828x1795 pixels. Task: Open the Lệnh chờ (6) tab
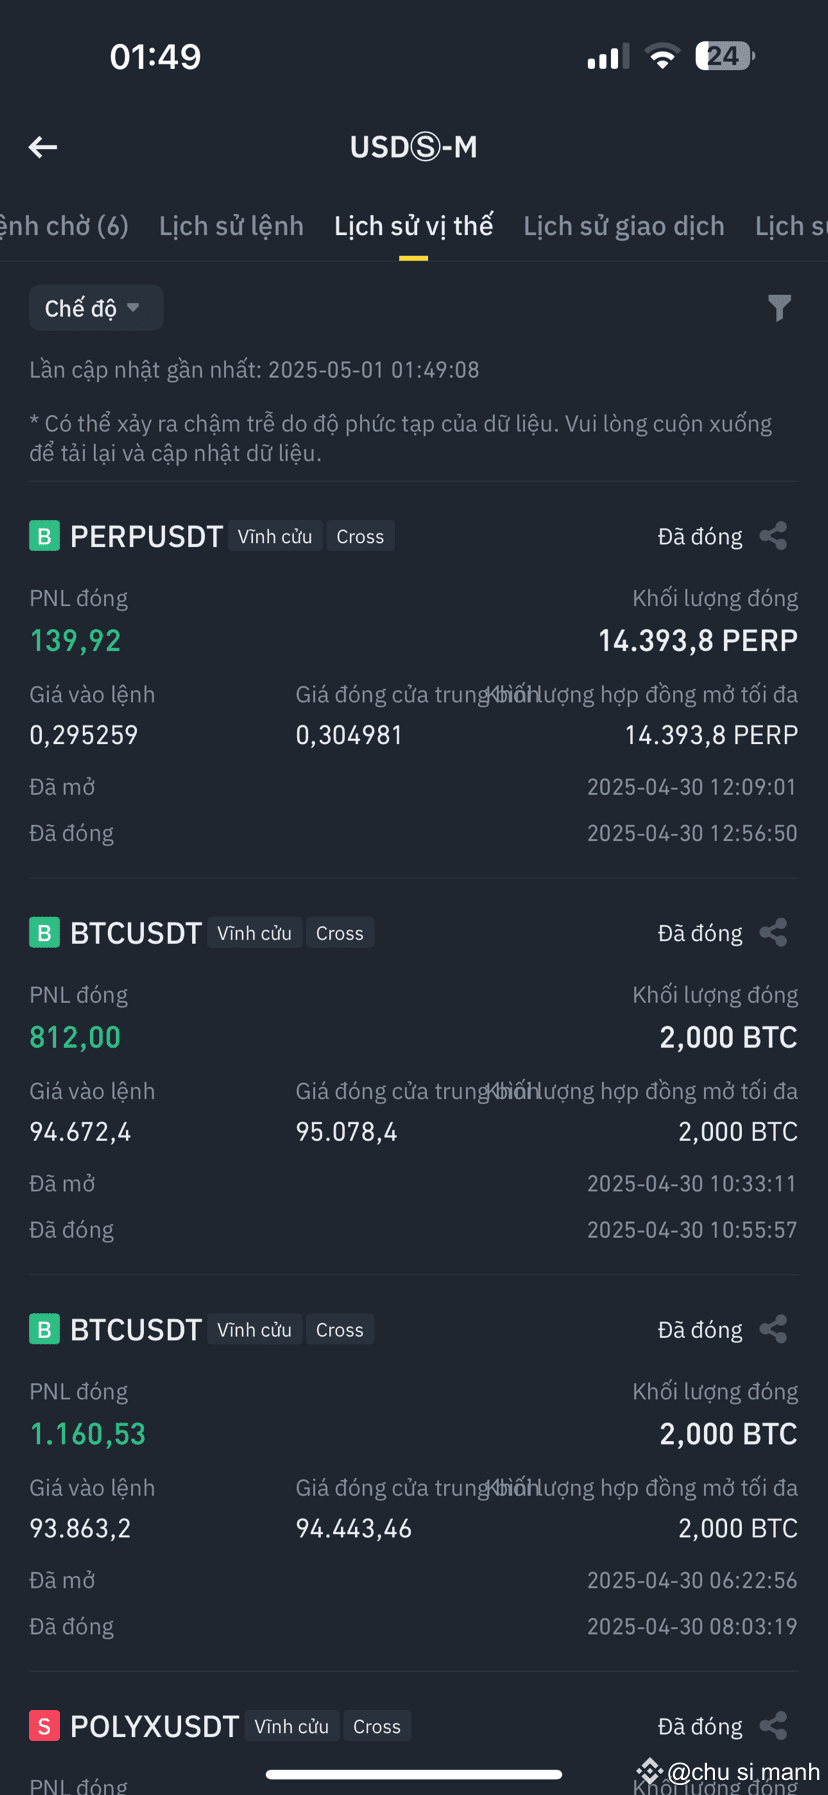(64, 226)
